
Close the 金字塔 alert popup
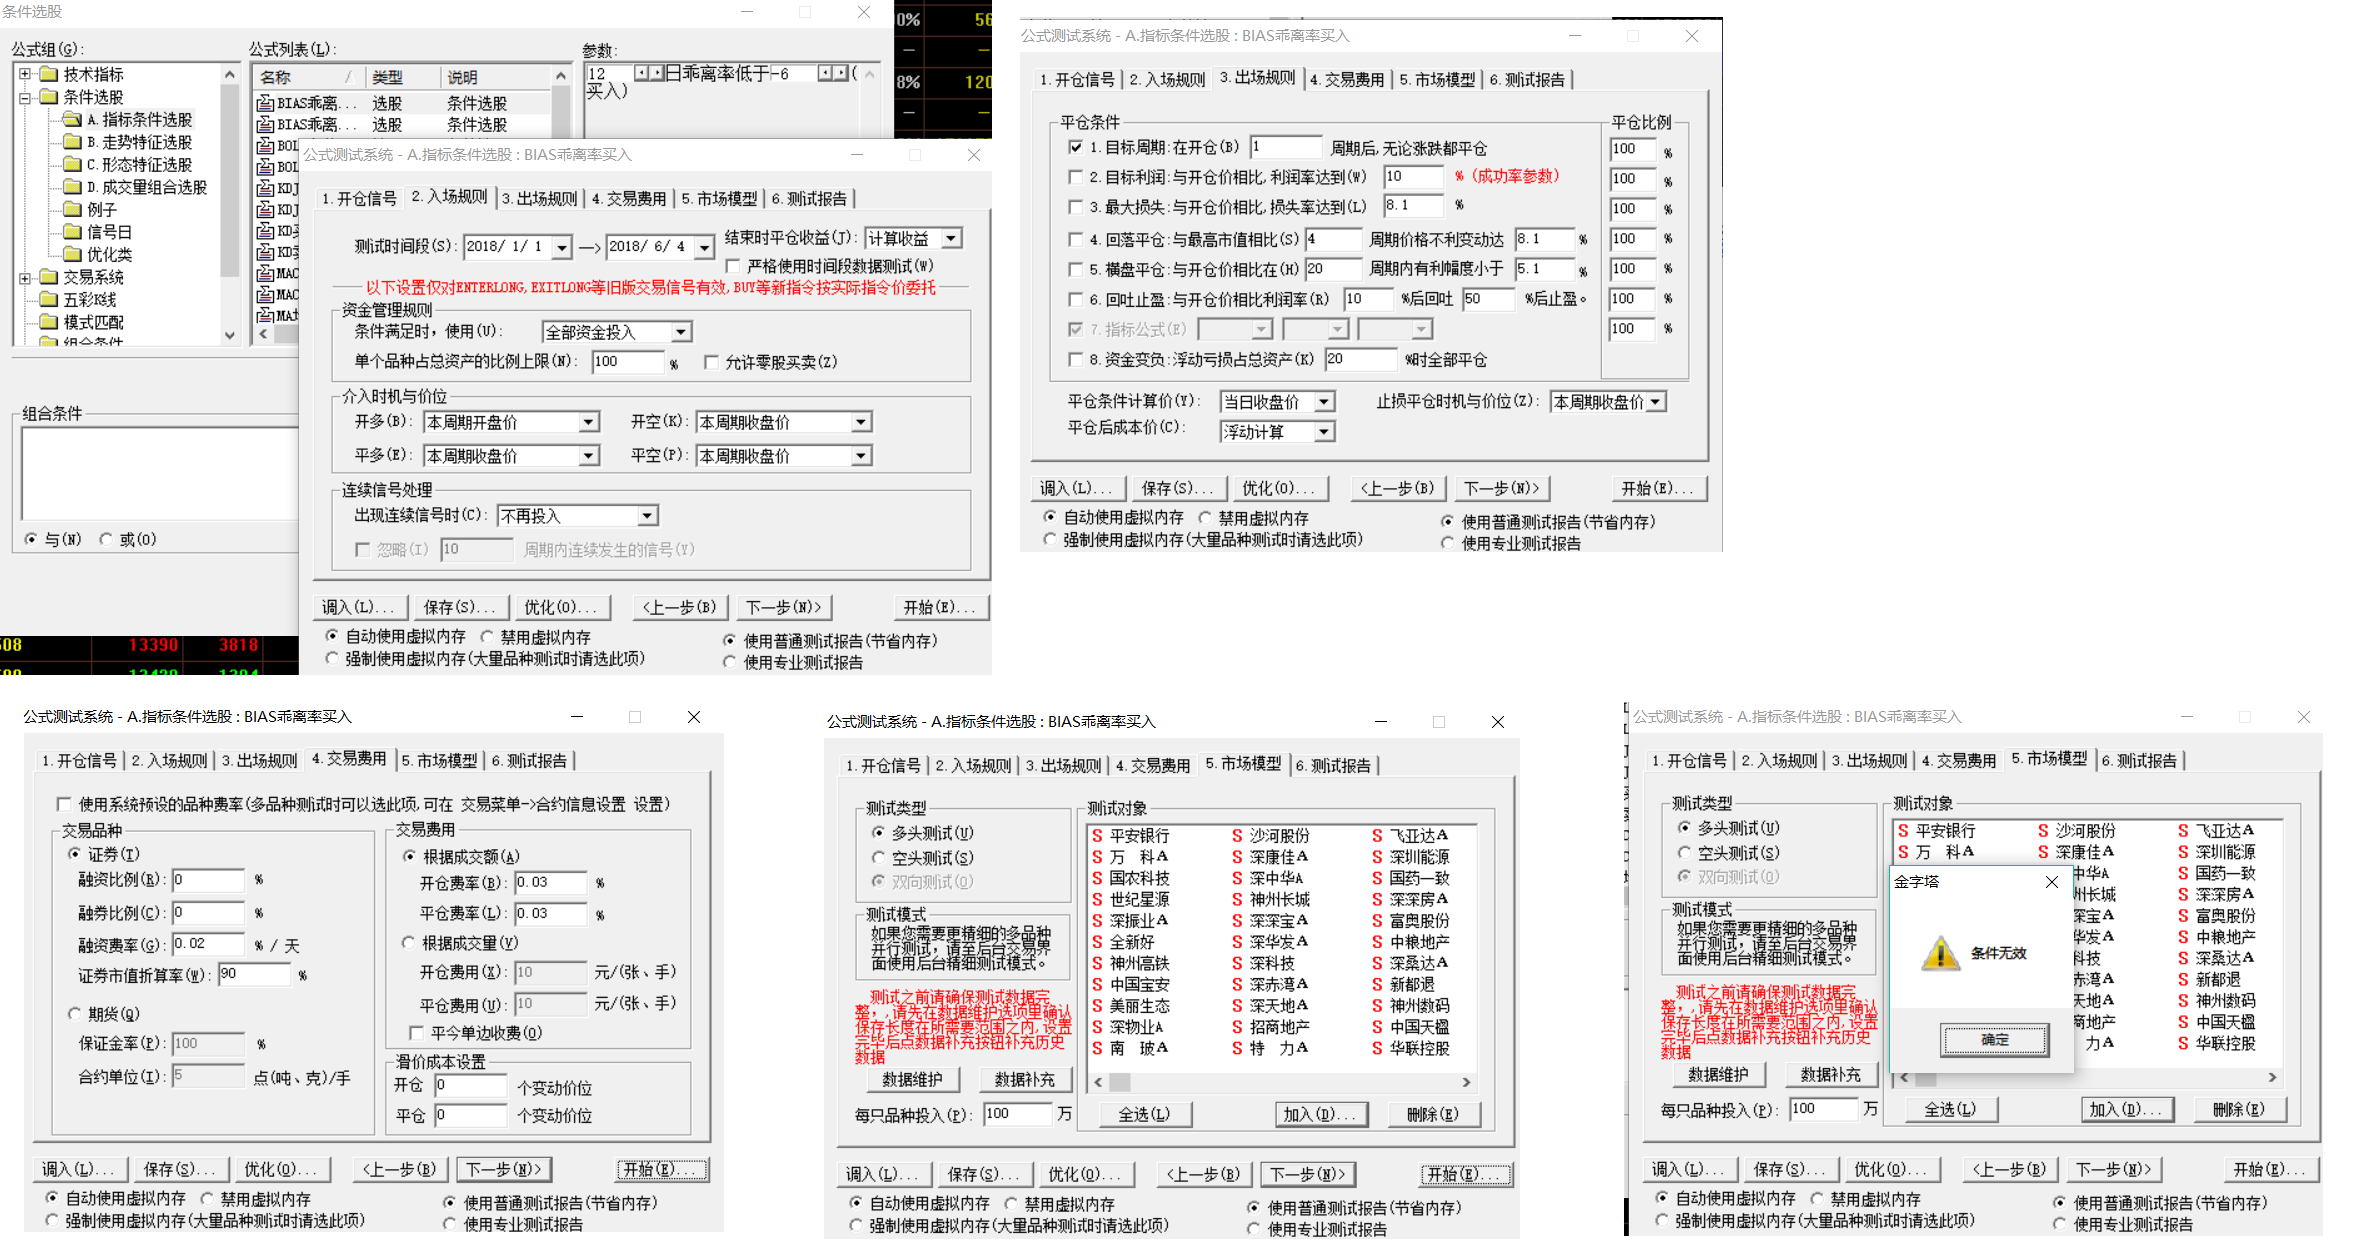click(x=2052, y=882)
